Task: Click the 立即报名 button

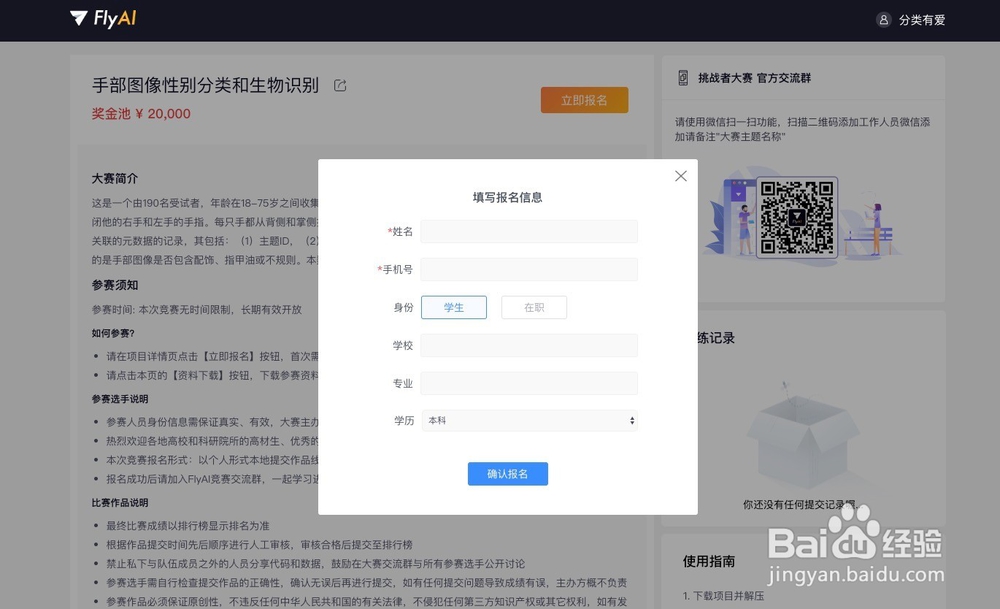Action: [x=584, y=100]
